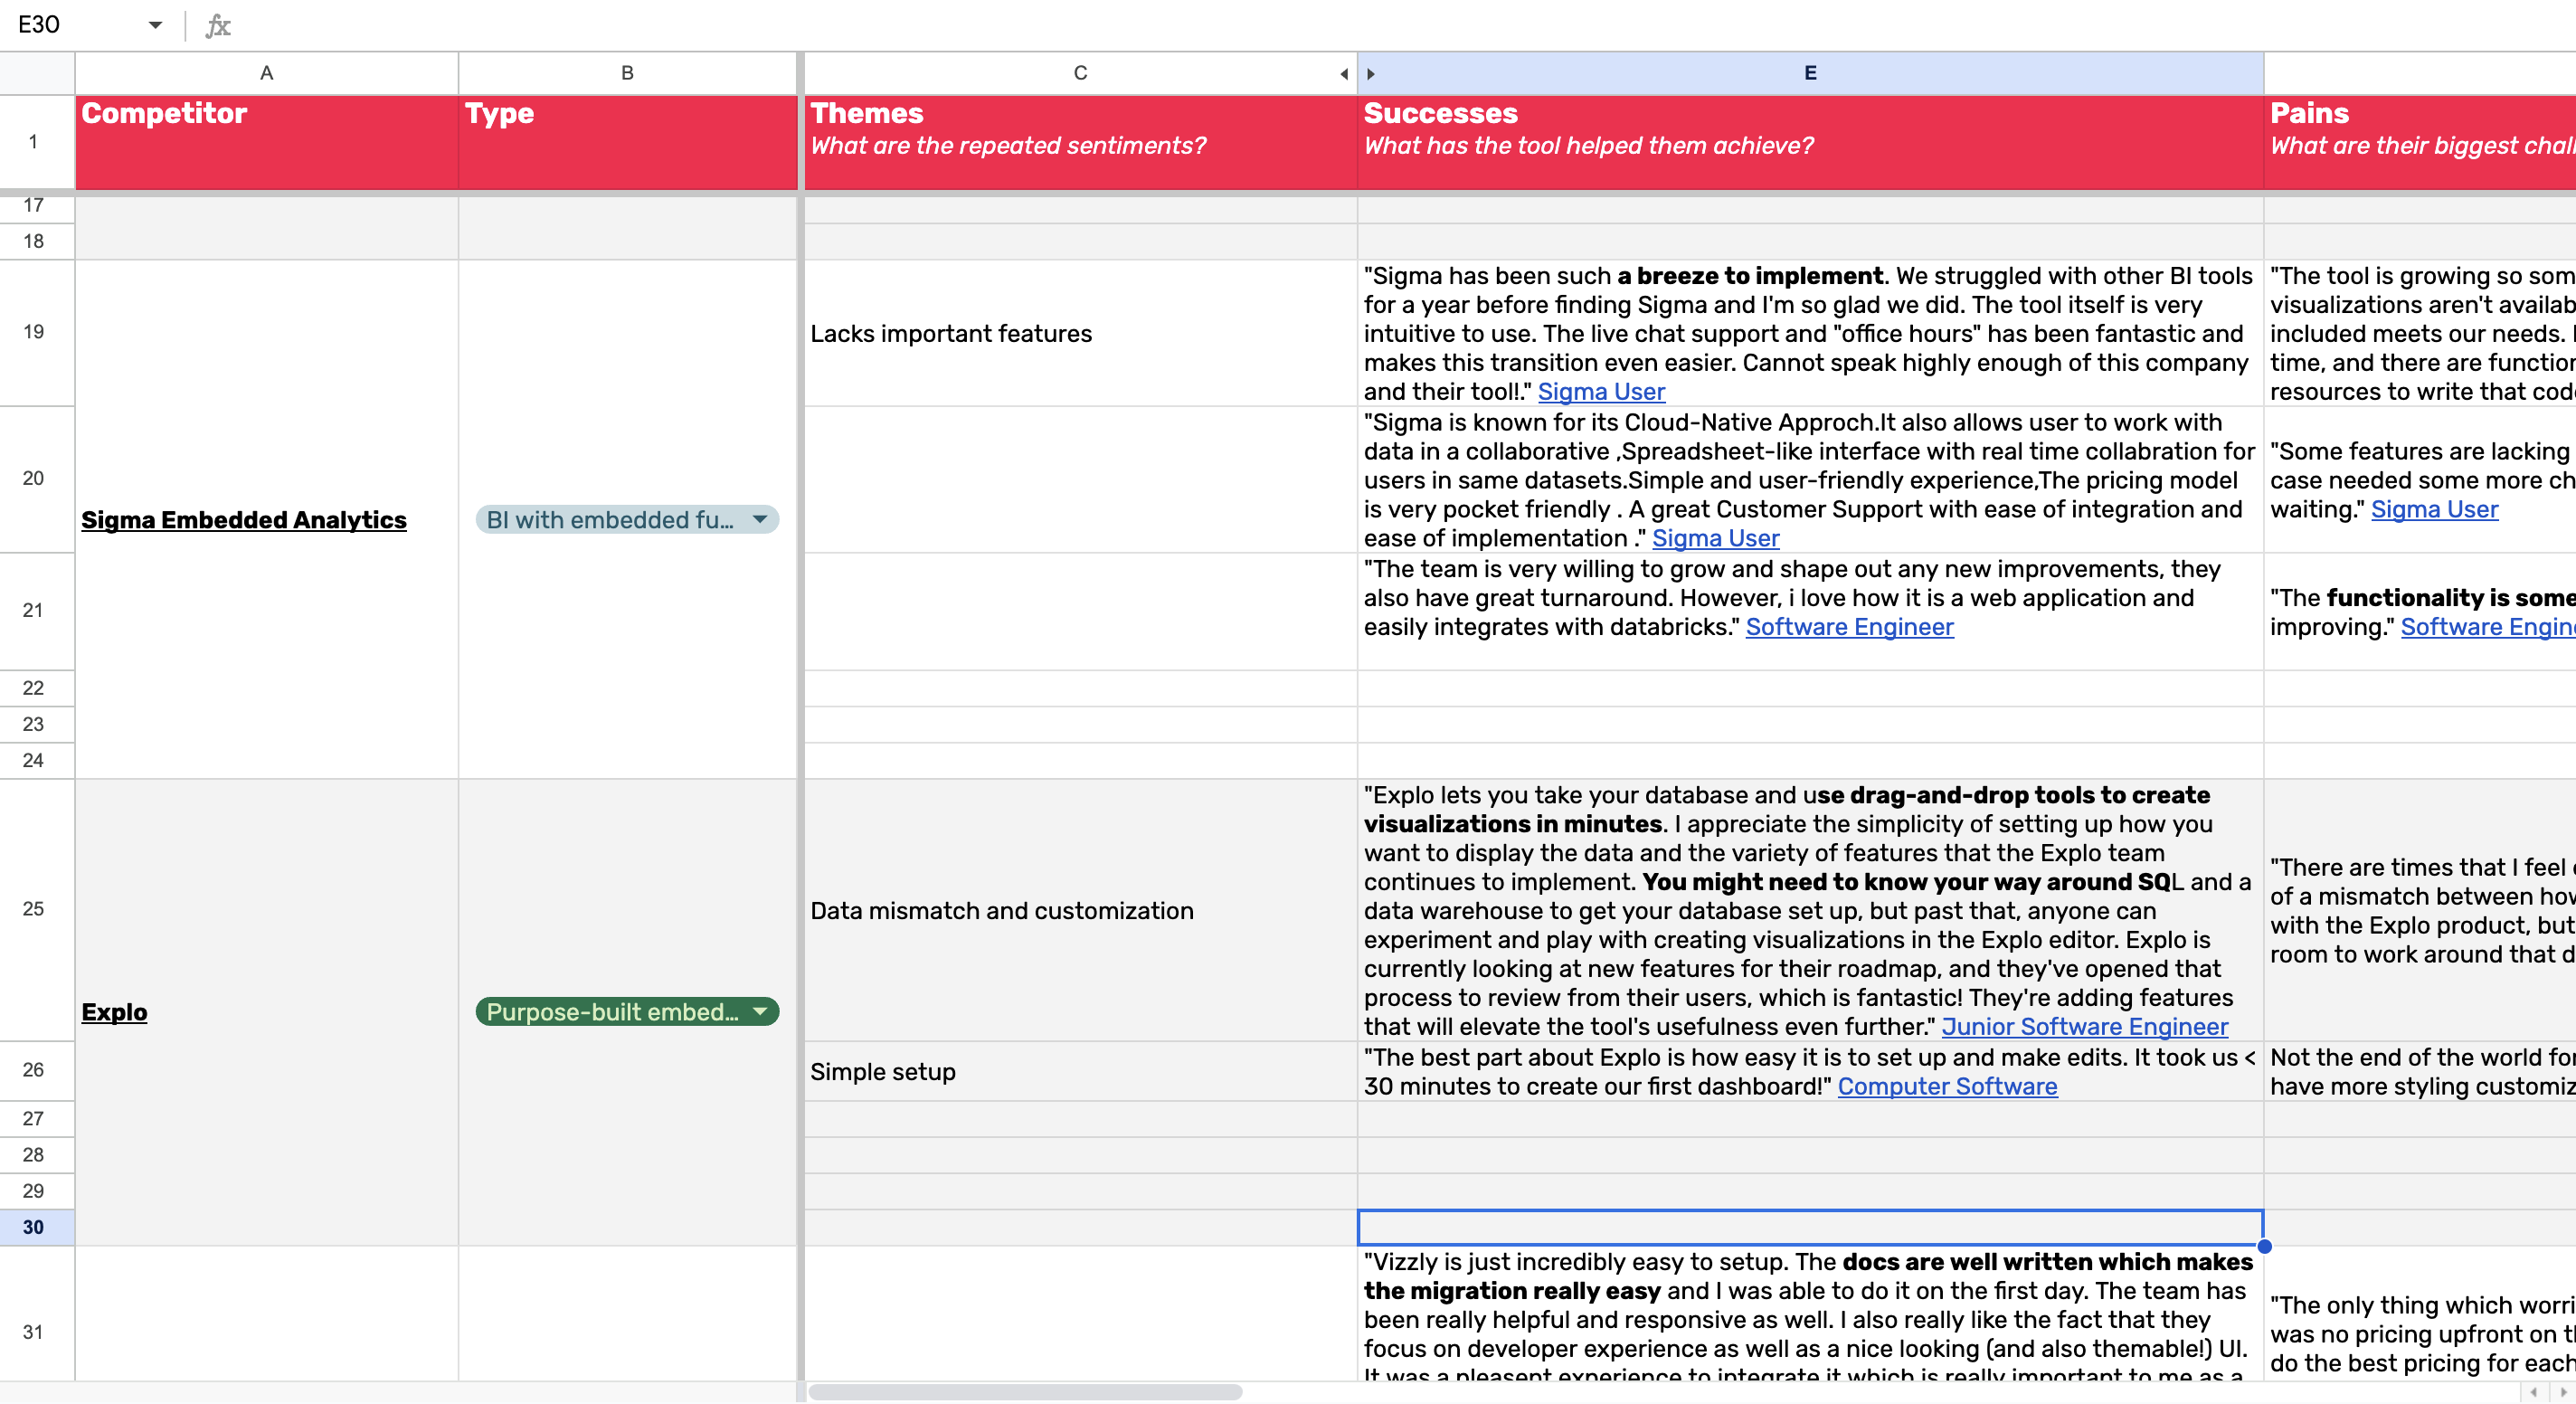Select the Successes header cell
2576x1404 pixels.
pyautogui.click(x=1810, y=142)
